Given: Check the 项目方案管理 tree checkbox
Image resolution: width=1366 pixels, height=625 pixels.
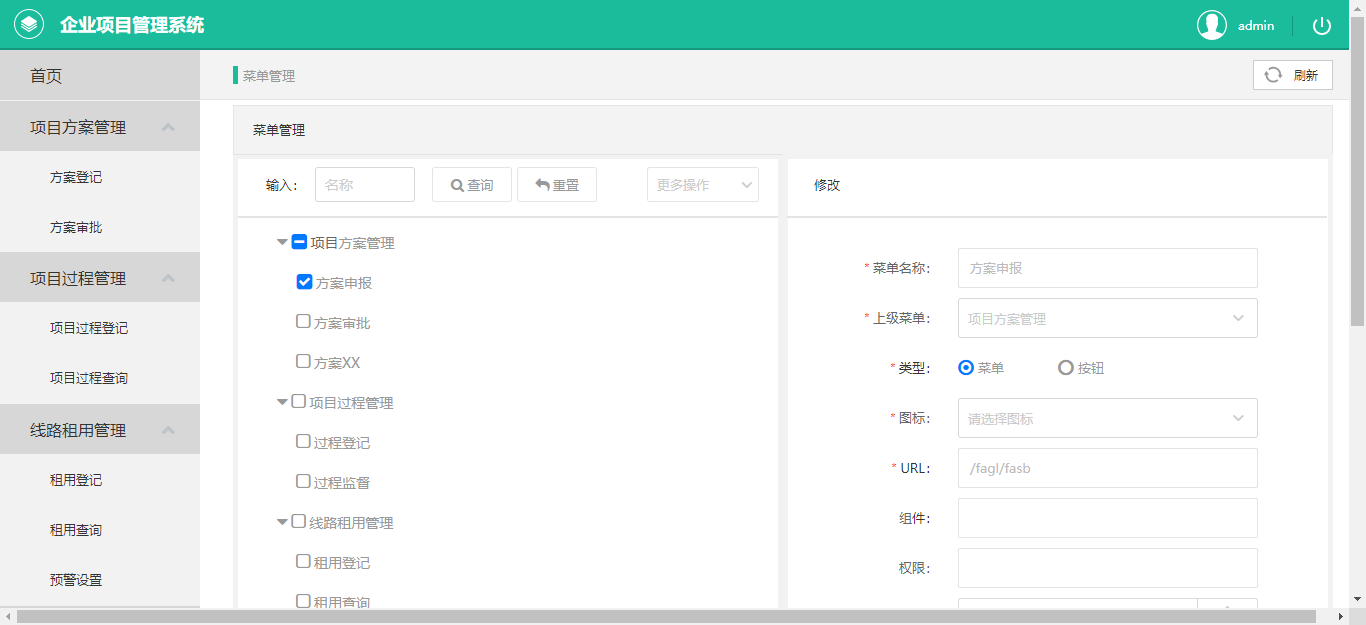Looking at the screenshot, I should (299, 242).
